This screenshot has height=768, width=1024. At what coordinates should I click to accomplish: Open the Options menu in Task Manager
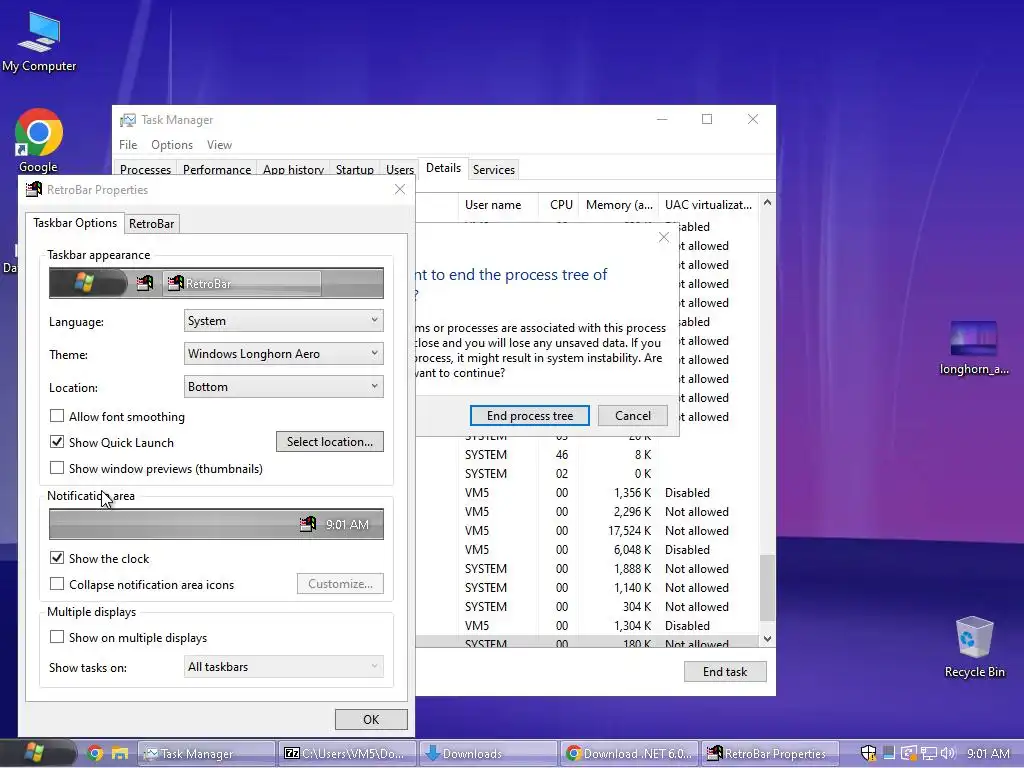(172, 145)
